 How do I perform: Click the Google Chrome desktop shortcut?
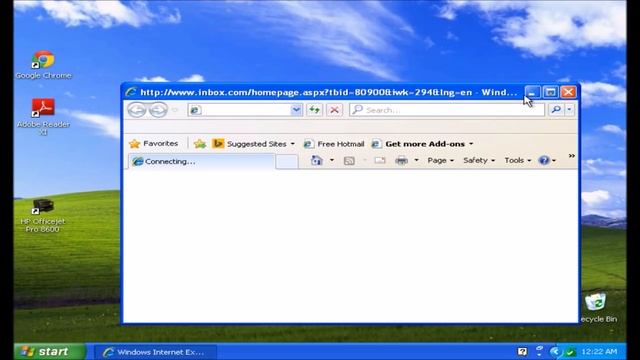(43, 64)
